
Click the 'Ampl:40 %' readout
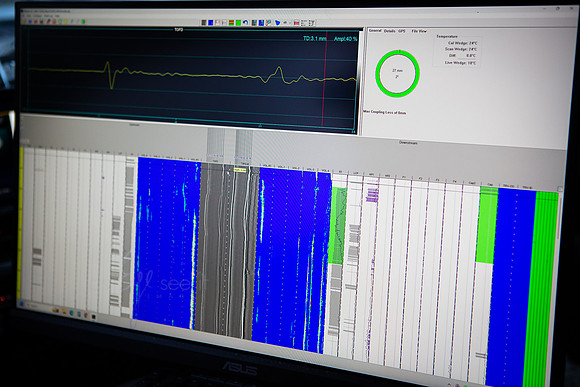(x=345, y=39)
